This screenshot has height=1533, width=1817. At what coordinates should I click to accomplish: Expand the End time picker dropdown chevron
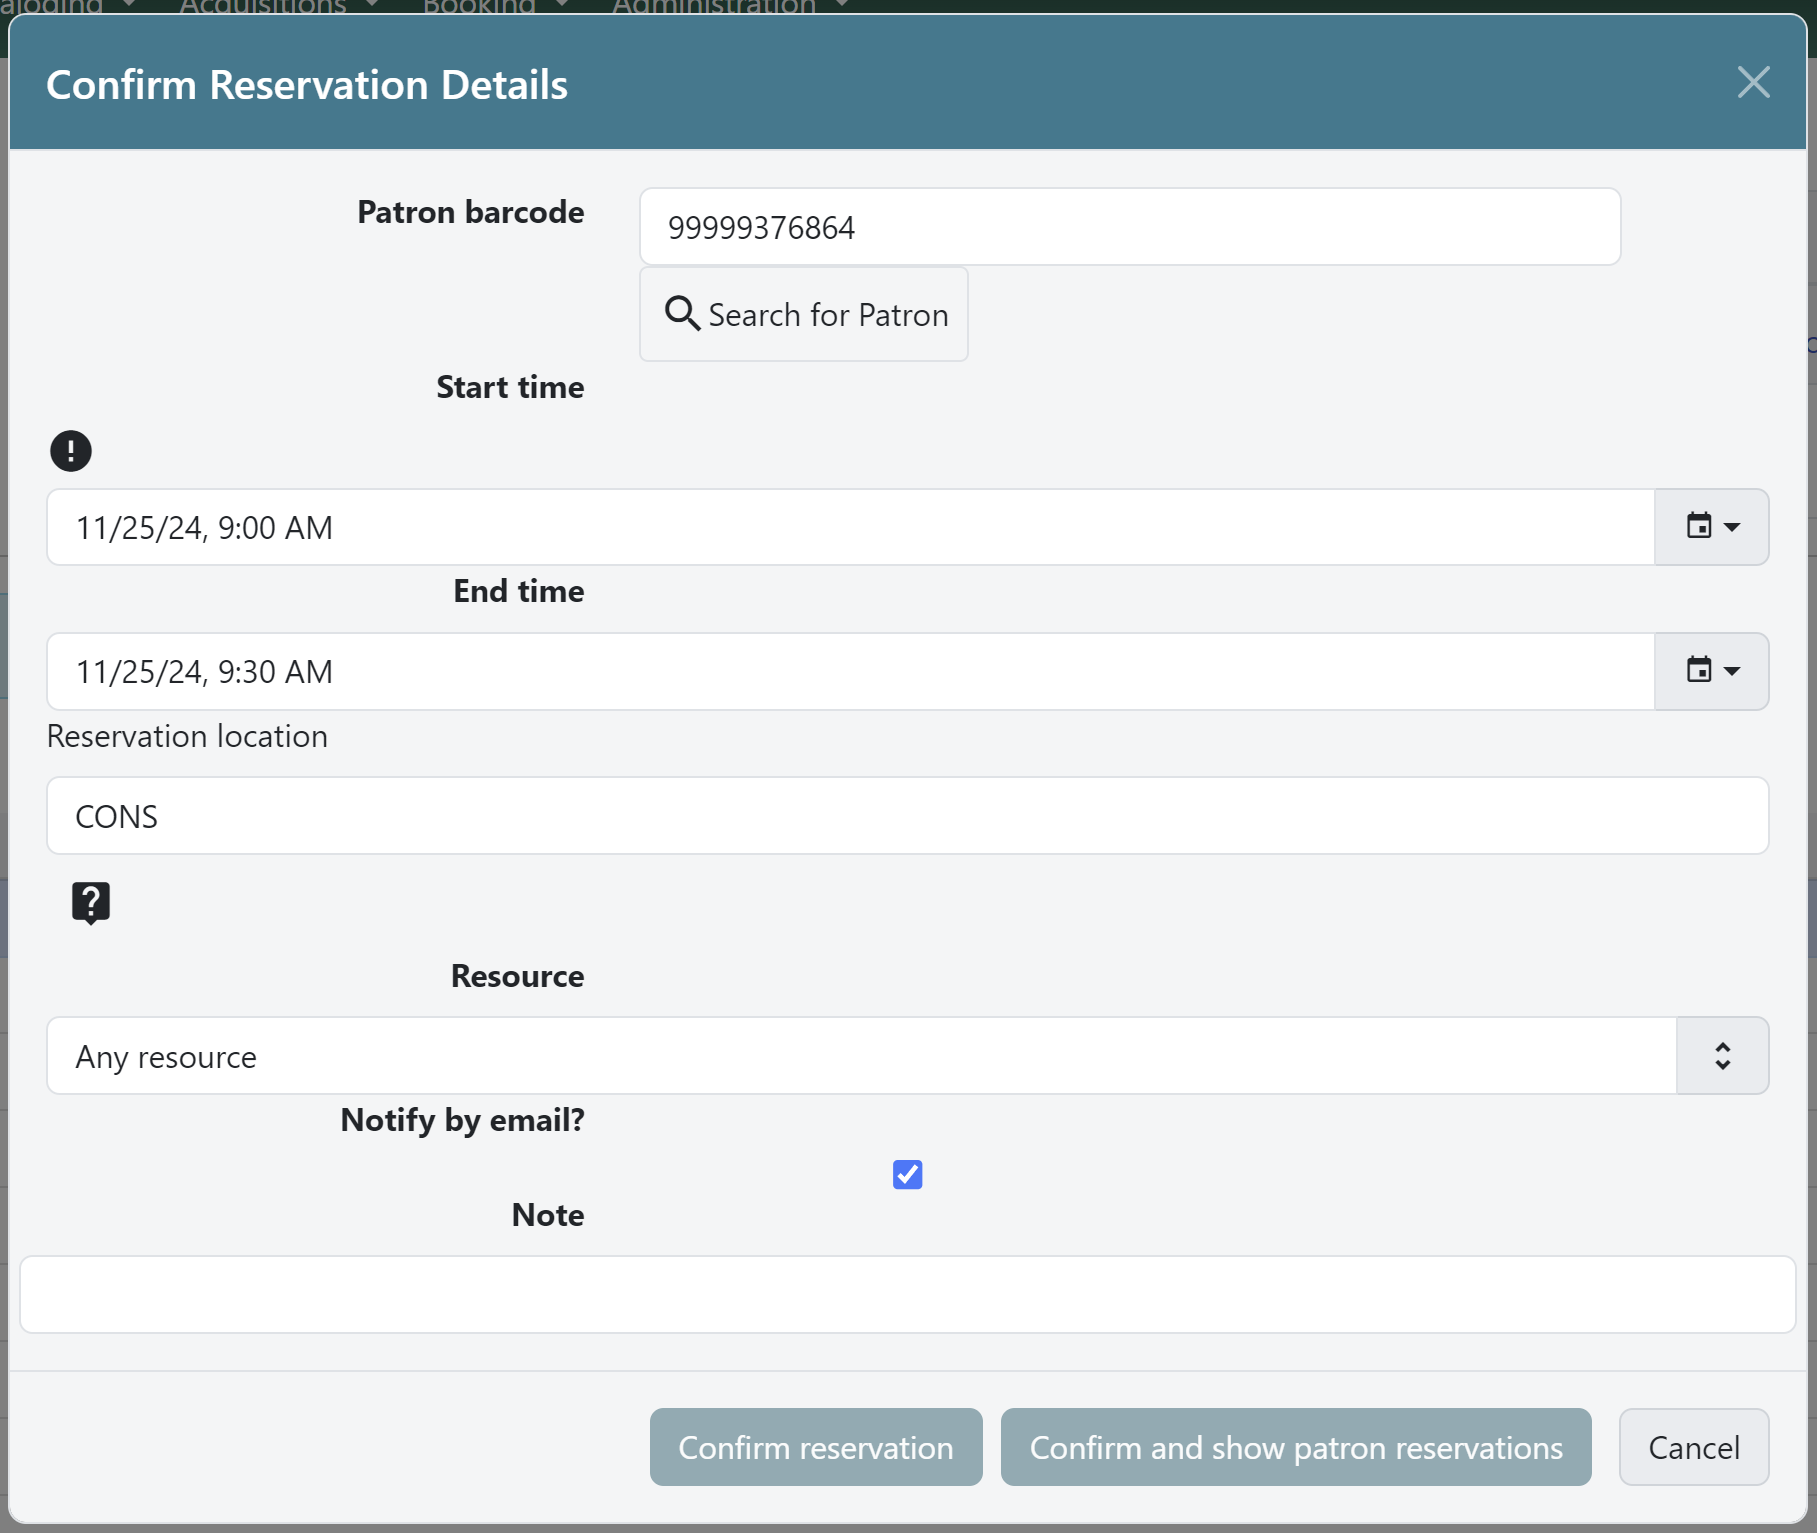pyautogui.click(x=1731, y=671)
